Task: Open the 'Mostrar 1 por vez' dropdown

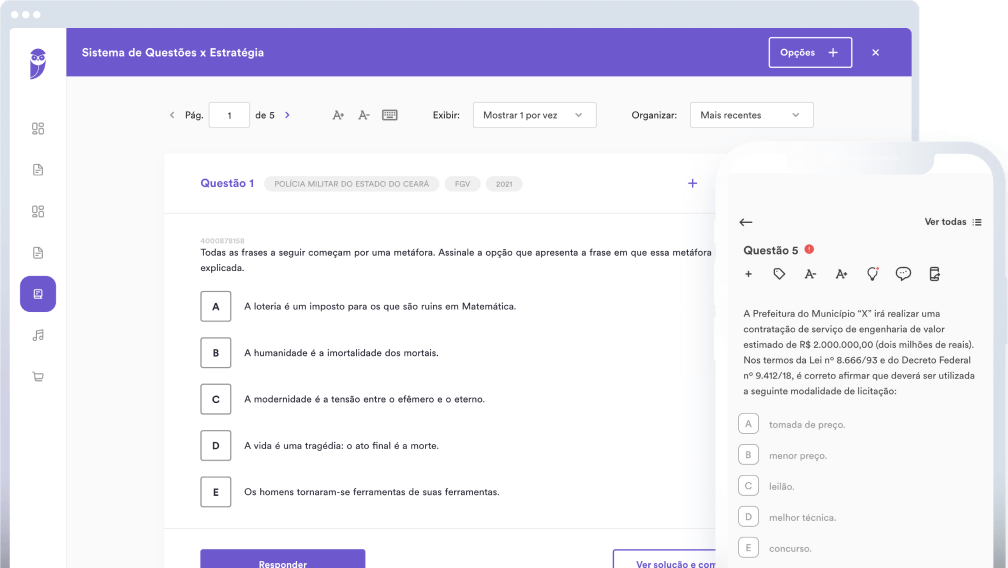Action: coord(534,115)
